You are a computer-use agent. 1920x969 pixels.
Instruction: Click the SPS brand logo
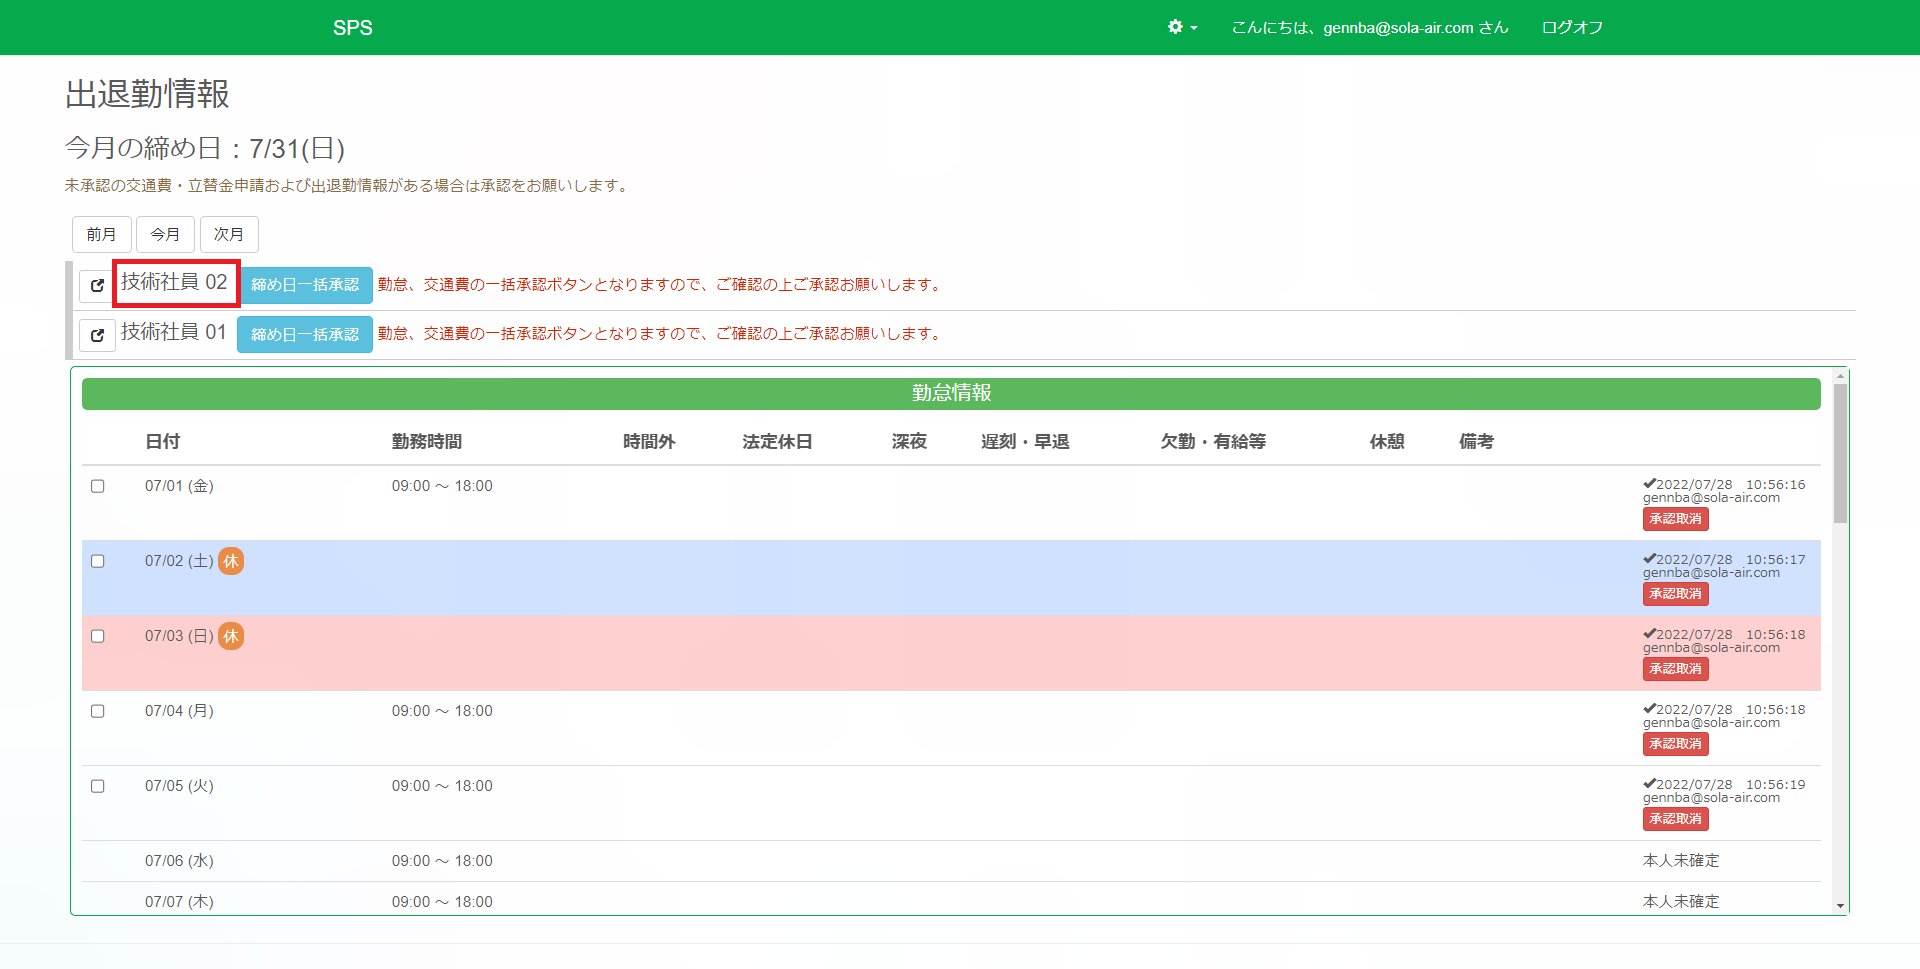coord(352,28)
